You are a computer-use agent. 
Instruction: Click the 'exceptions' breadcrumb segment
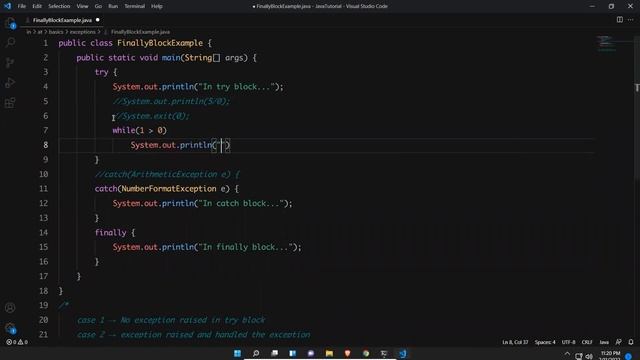tap(82, 32)
